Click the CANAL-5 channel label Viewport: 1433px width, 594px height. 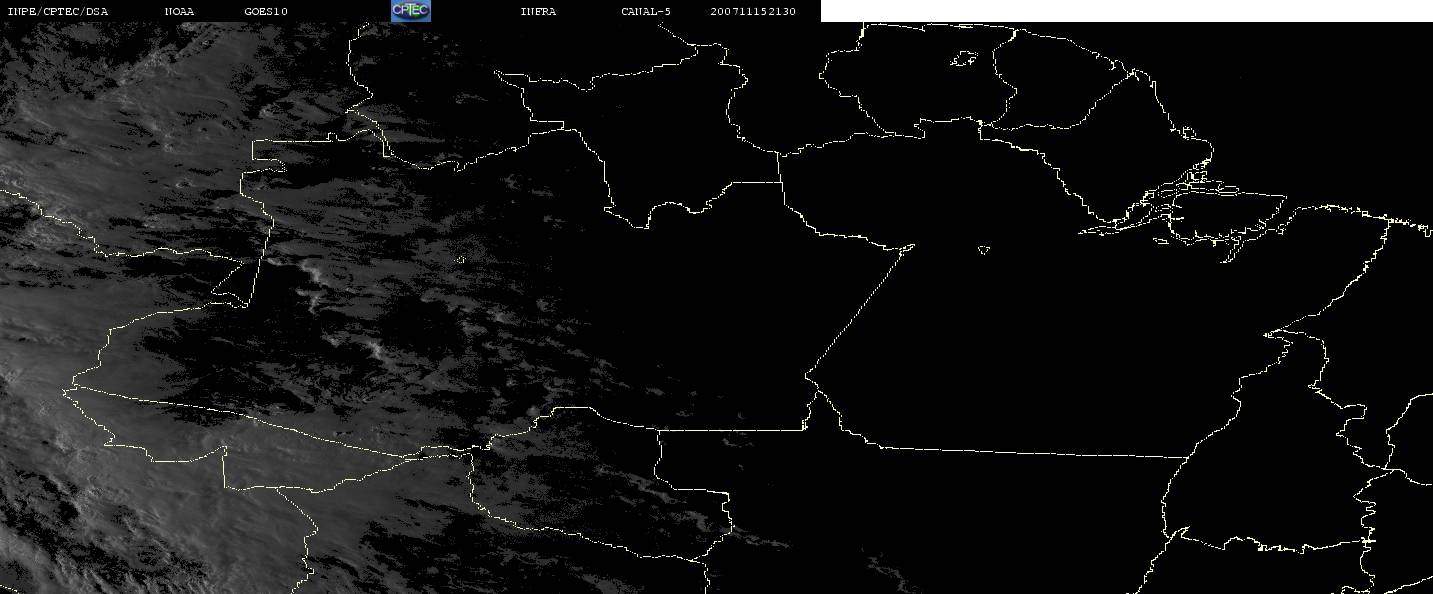coord(646,12)
